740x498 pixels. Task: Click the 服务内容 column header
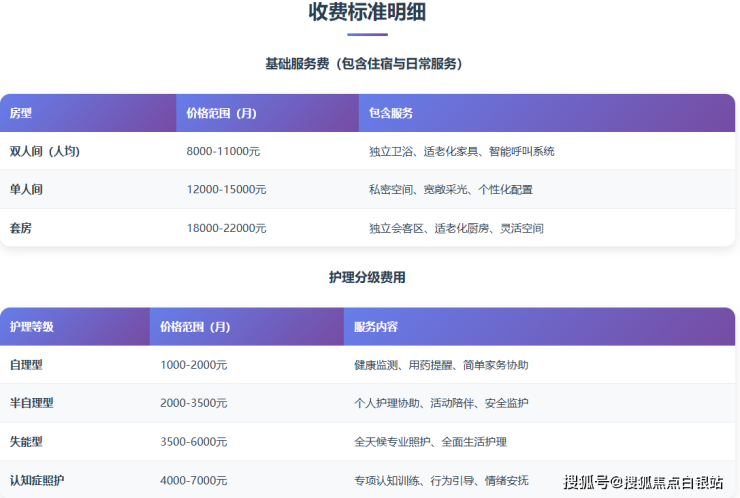pos(376,326)
